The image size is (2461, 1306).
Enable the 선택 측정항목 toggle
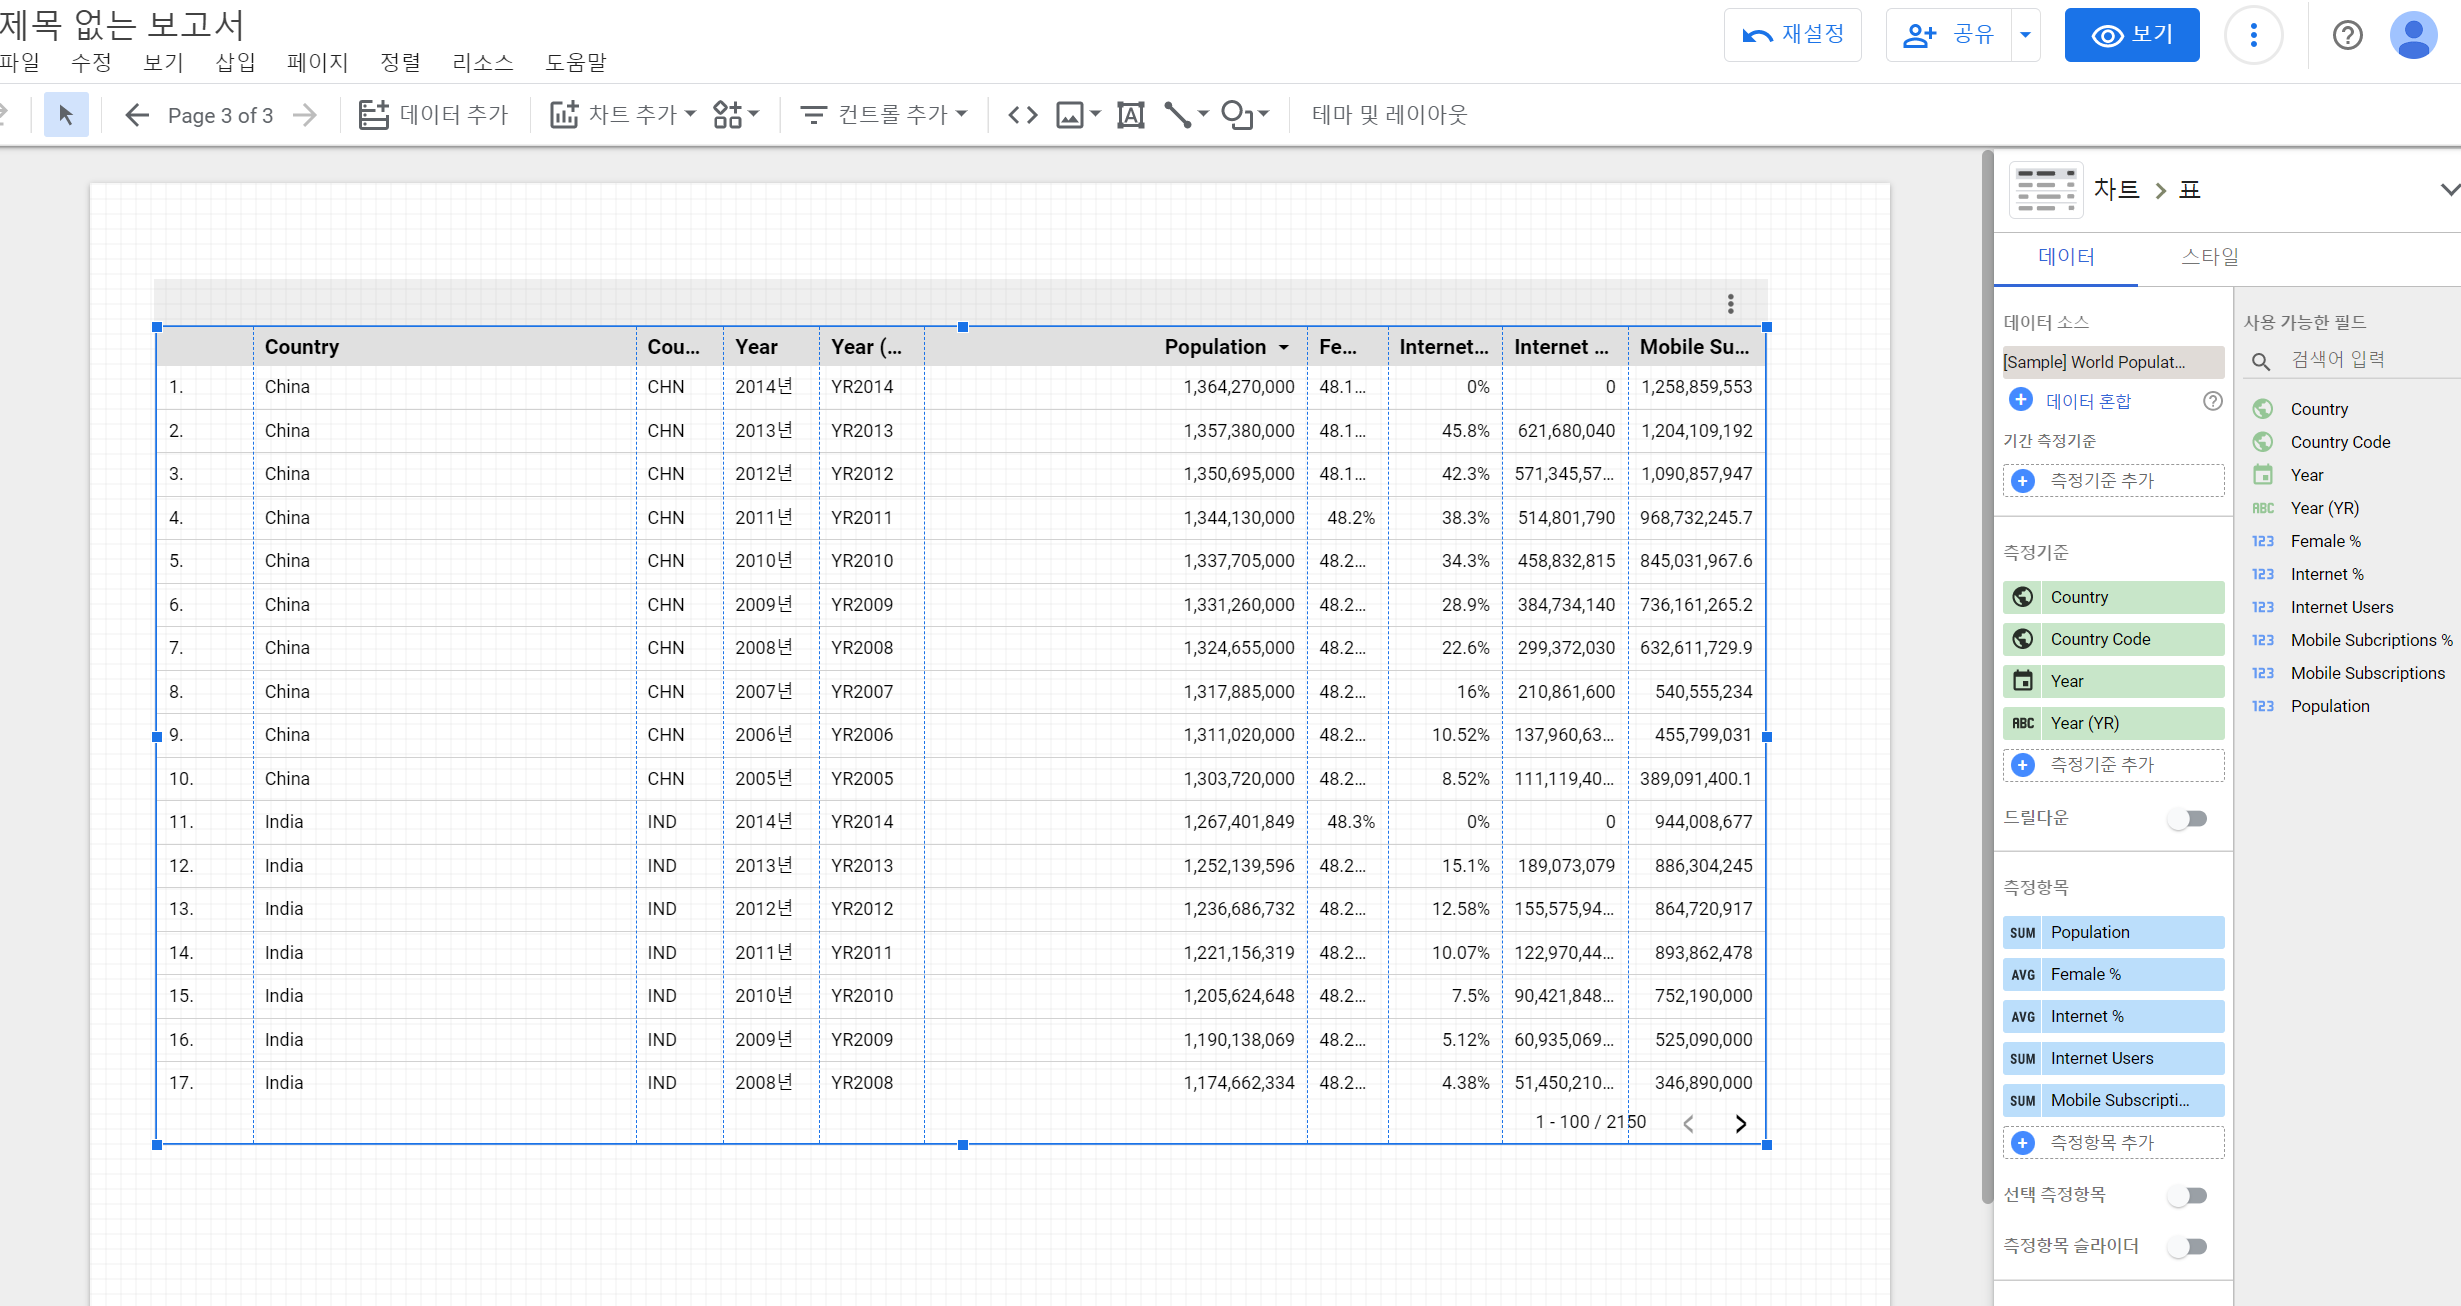(x=2187, y=1195)
